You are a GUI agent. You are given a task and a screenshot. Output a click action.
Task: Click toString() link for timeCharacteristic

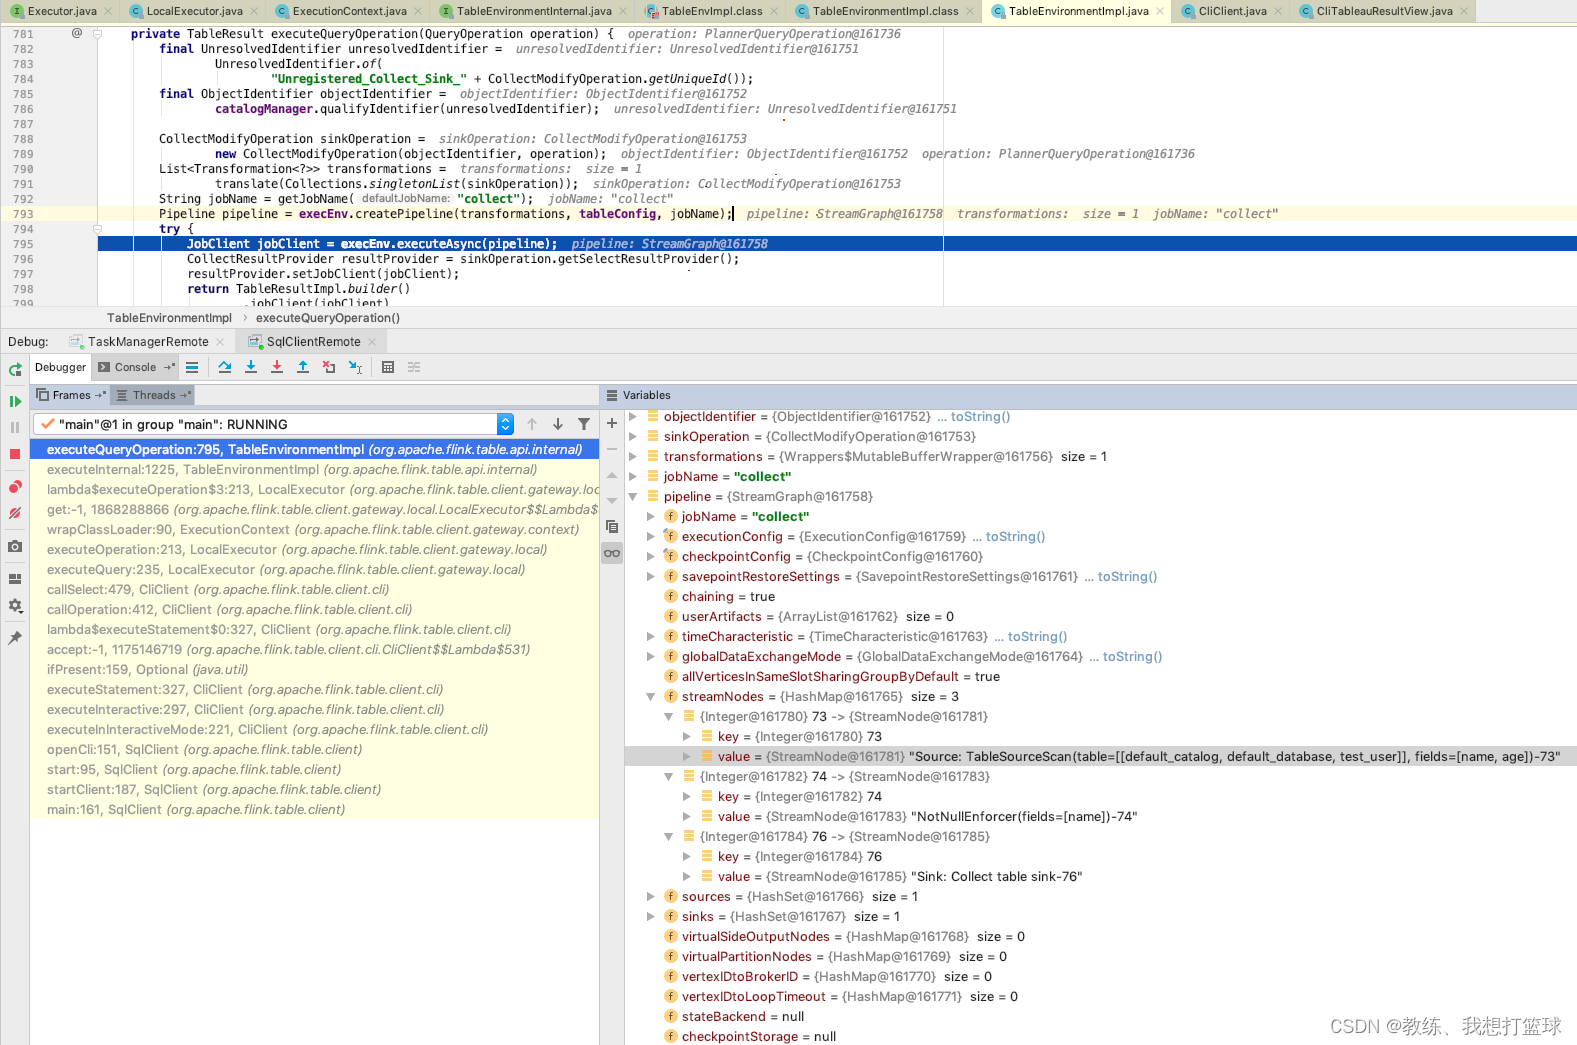click(1037, 637)
